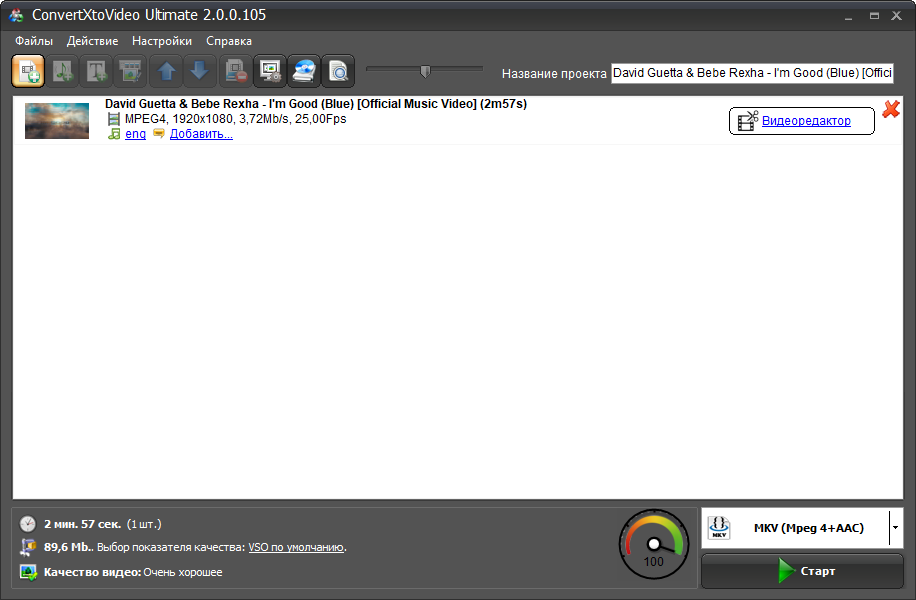Click the remove video file toolbar icon
Image resolution: width=916 pixels, height=600 pixels.
[236, 71]
